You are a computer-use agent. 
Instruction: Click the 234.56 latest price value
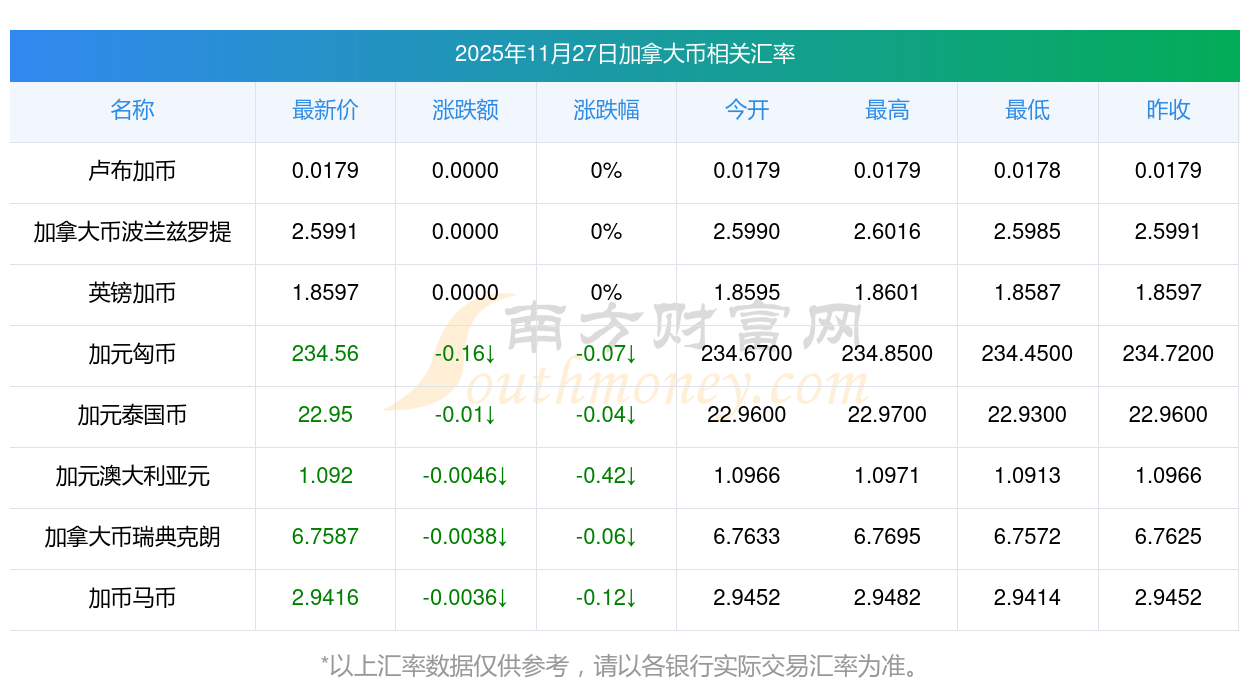click(325, 354)
